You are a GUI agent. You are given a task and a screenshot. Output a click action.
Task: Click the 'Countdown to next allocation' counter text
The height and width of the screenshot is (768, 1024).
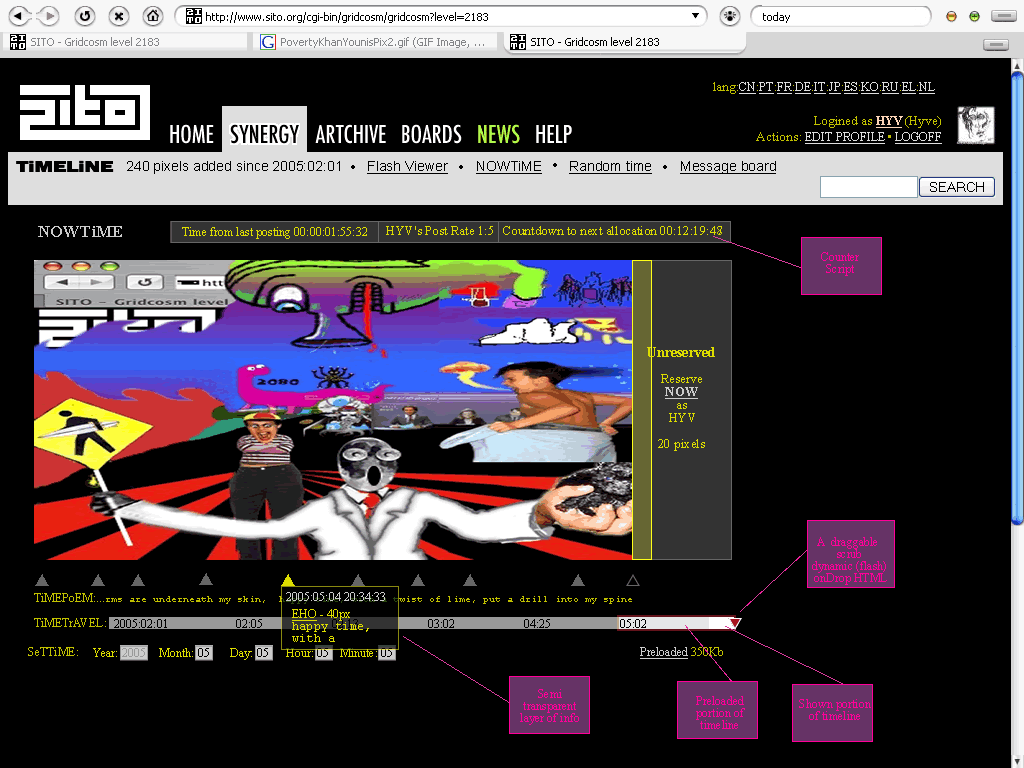point(613,231)
